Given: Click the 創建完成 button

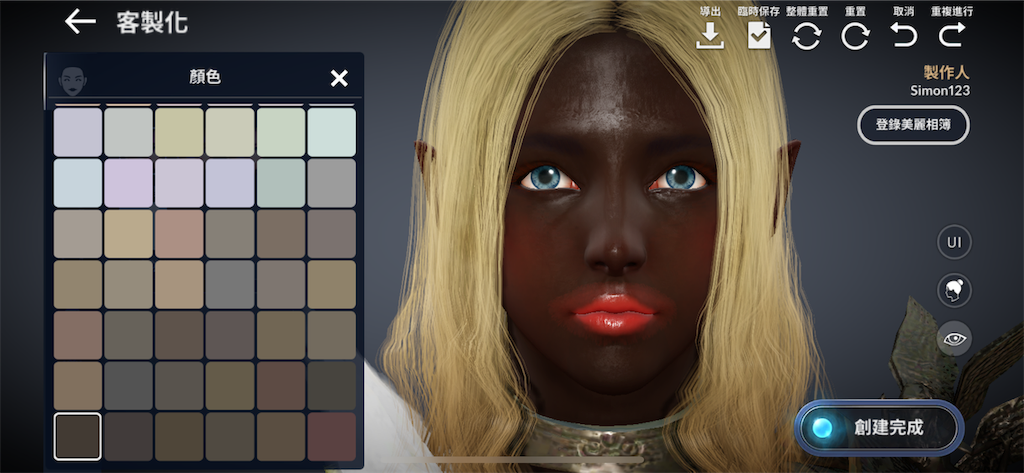Looking at the screenshot, I should (879, 428).
